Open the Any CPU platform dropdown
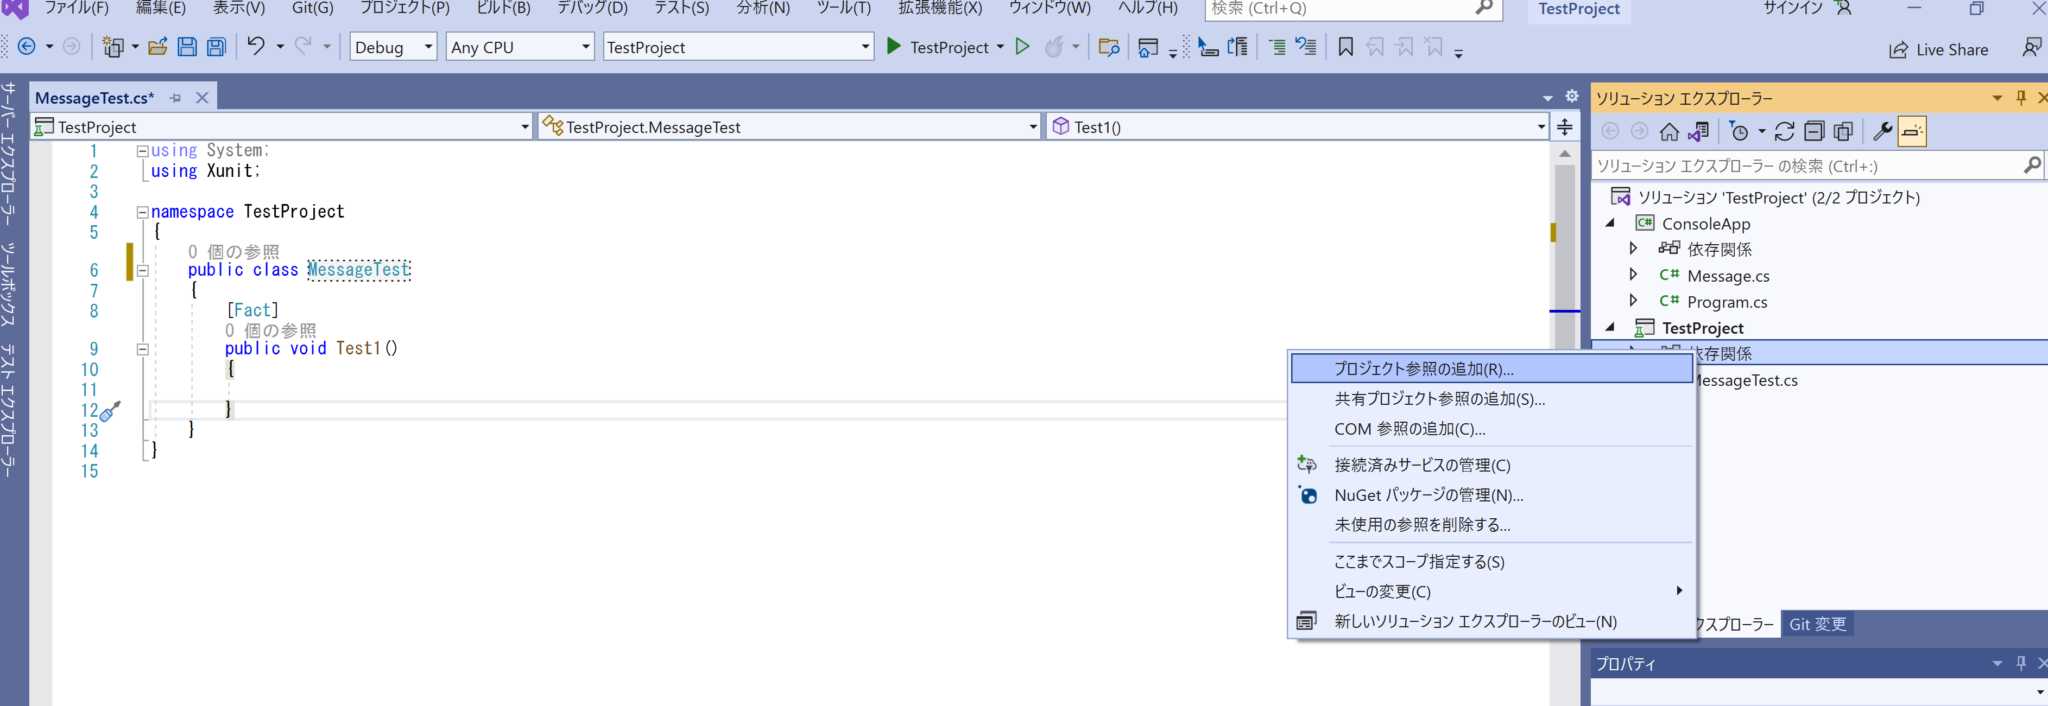Viewport: 2048px width, 706px height. 520,47
